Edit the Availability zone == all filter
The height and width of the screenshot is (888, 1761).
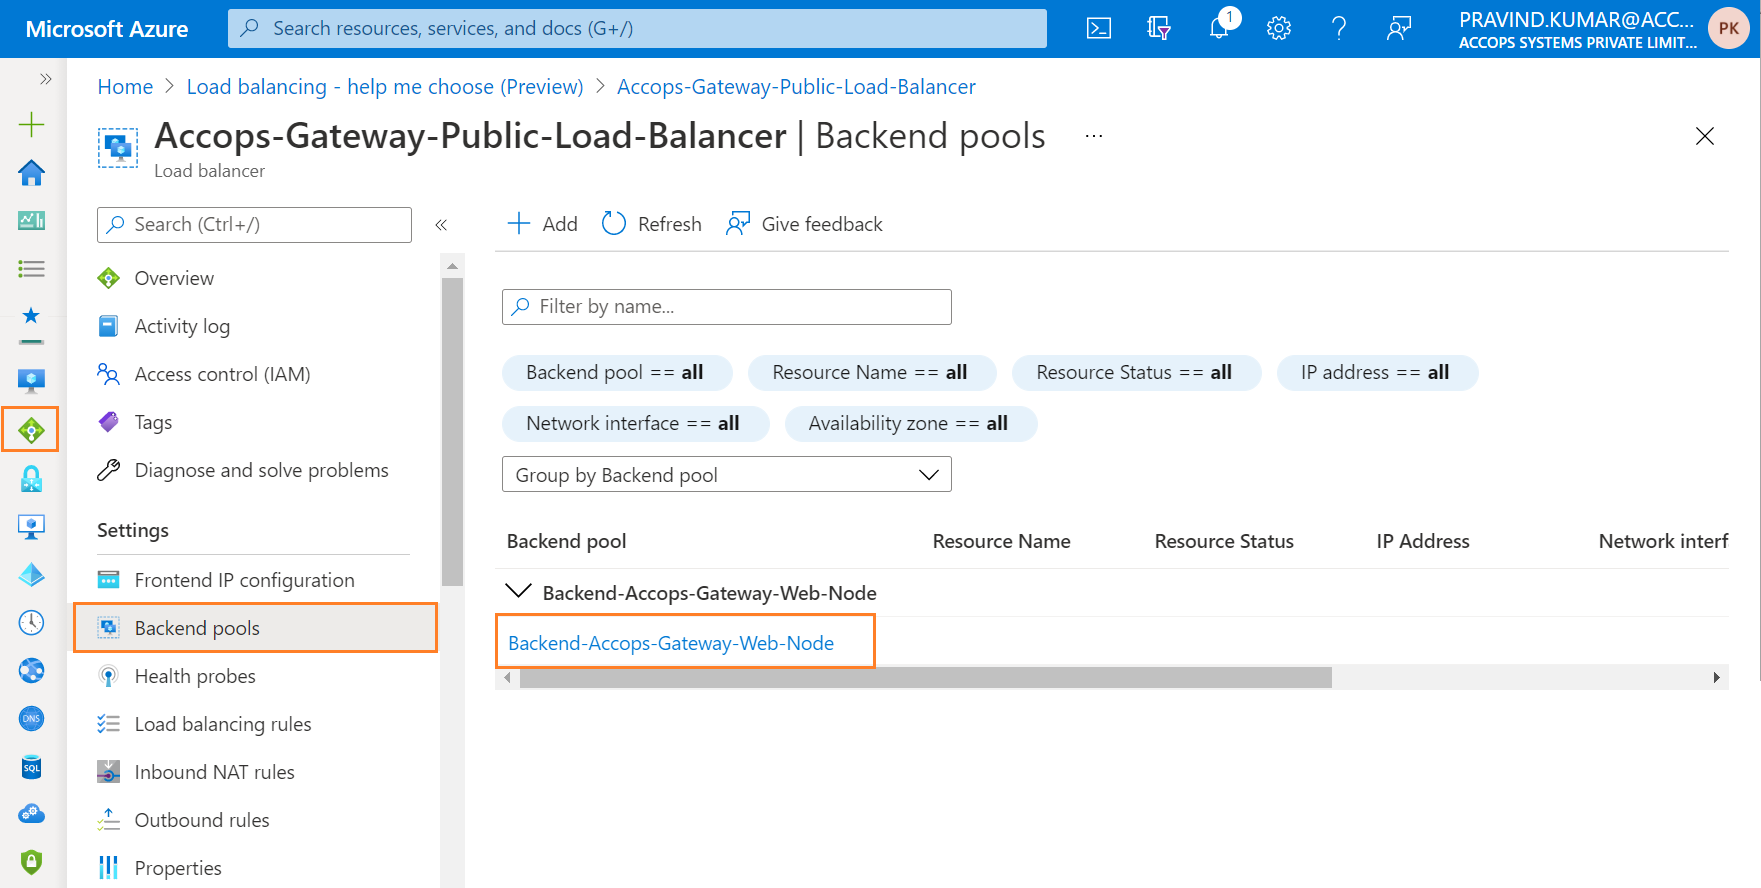[910, 424]
